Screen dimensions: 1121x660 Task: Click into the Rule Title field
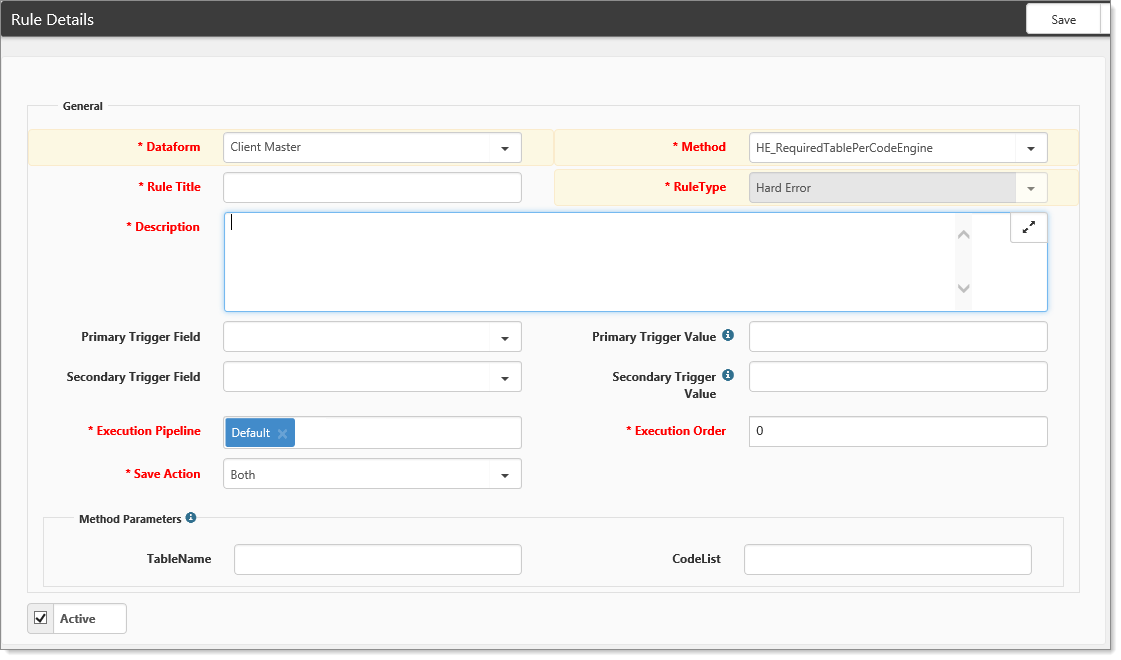coord(372,188)
